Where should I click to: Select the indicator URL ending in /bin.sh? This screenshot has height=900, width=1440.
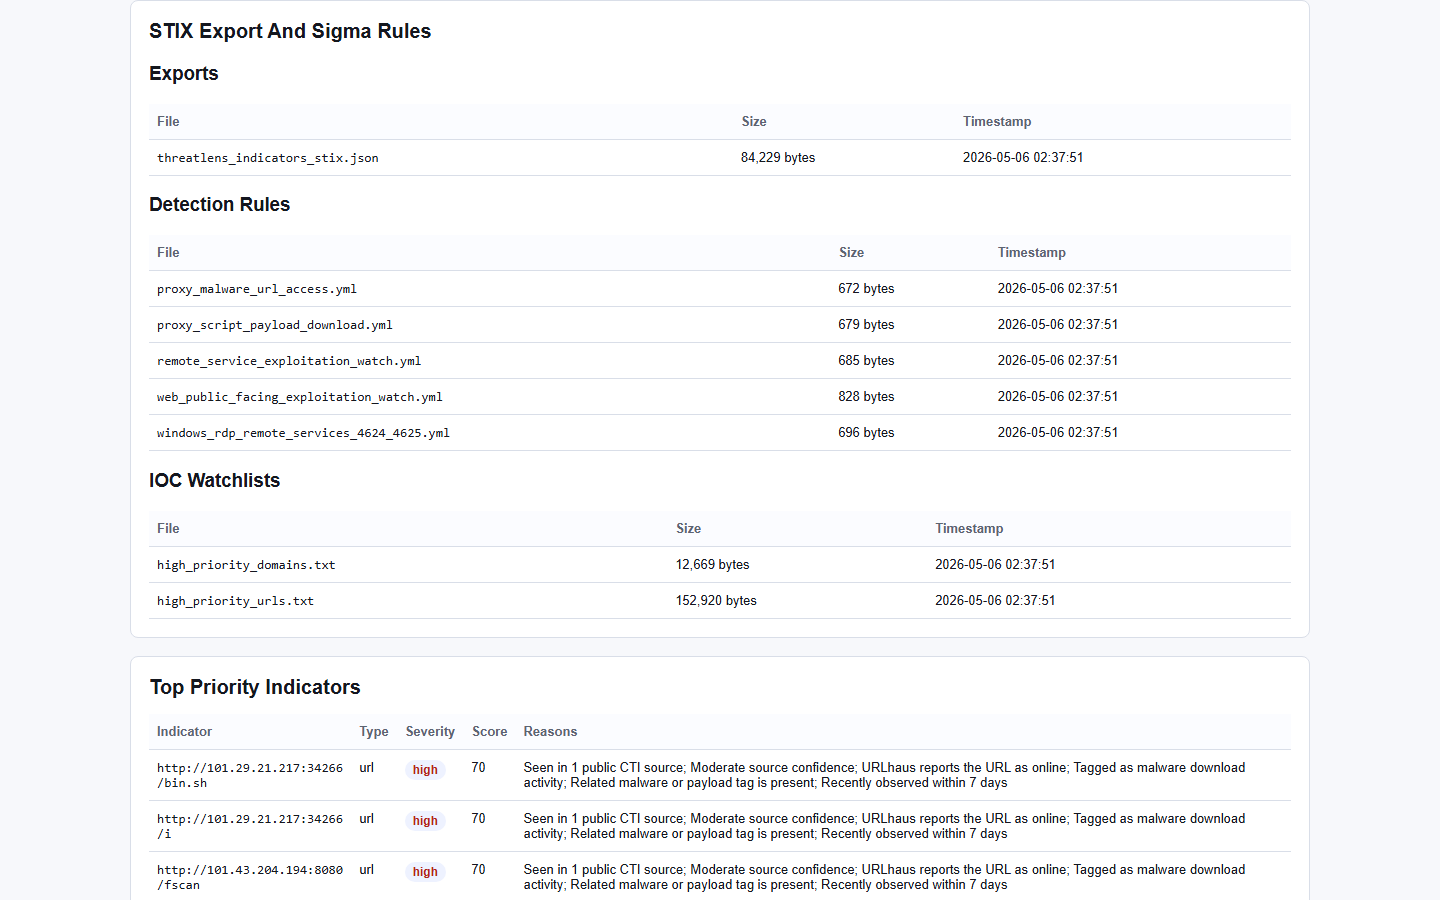click(250, 775)
